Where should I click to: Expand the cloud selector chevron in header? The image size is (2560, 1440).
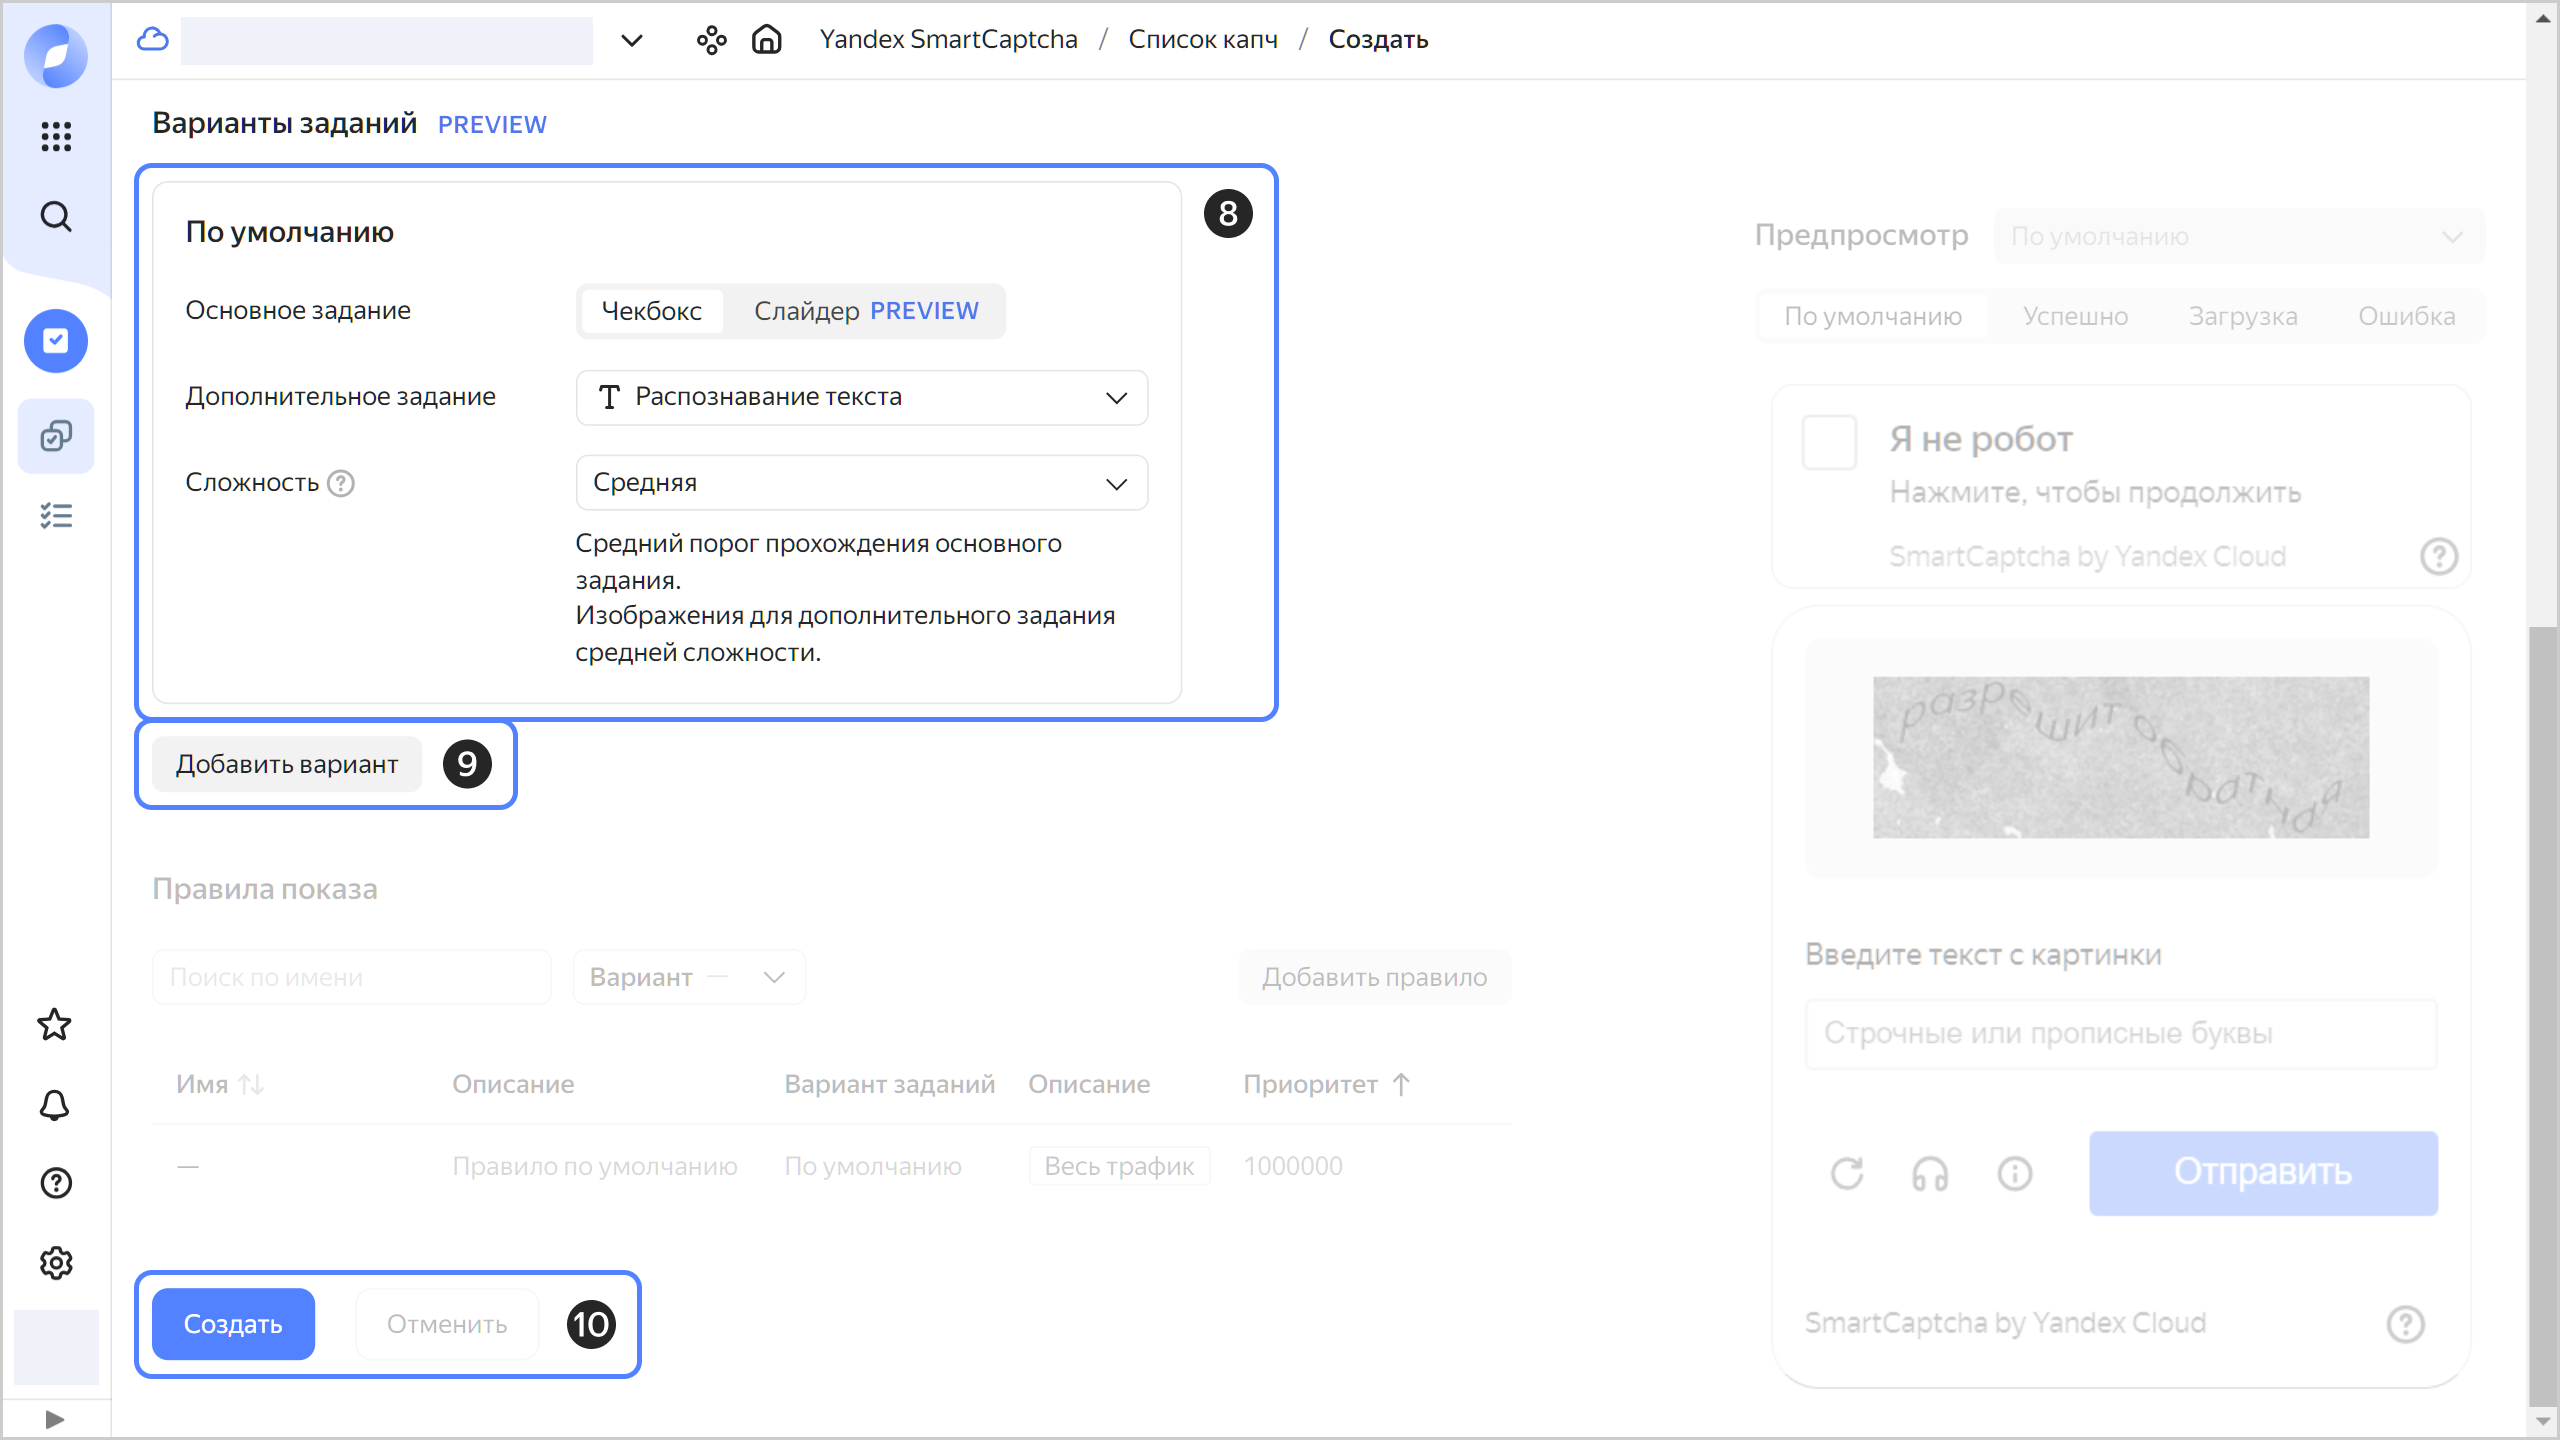pyautogui.click(x=632, y=40)
